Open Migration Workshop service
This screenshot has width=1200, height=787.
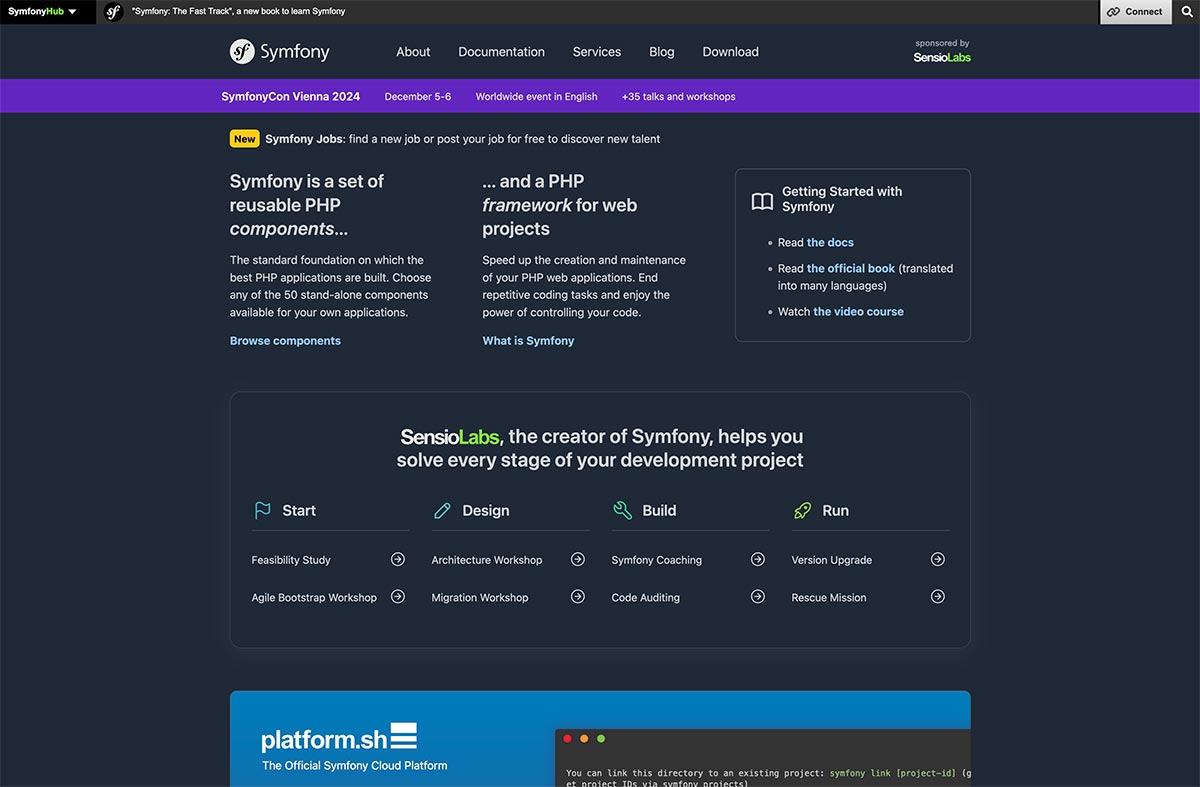click(x=480, y=597)
